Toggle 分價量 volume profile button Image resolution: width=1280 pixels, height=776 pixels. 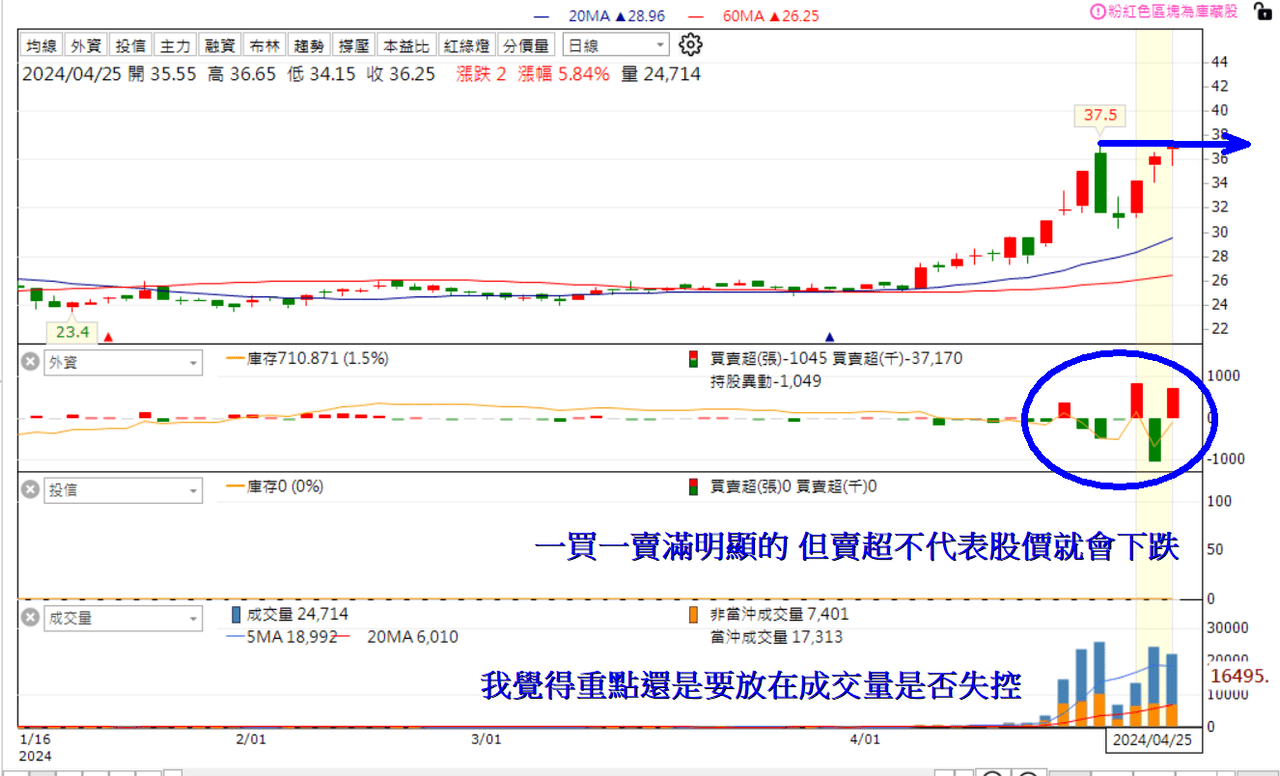(x=526, y=45)
